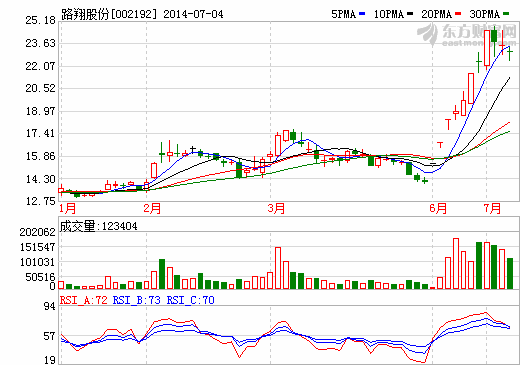Click the 30PMA legend label

tap(485, 14)
